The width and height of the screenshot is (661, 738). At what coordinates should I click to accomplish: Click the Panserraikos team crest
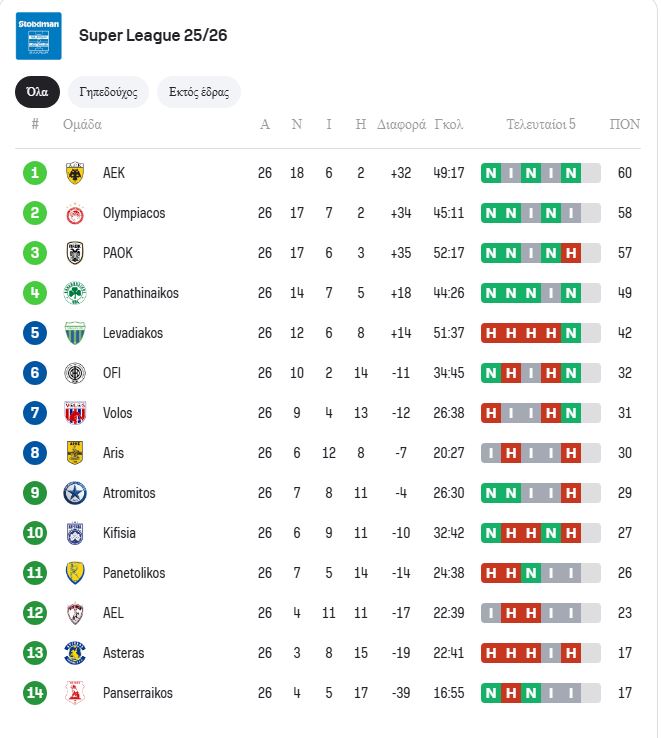coord(74,693)
